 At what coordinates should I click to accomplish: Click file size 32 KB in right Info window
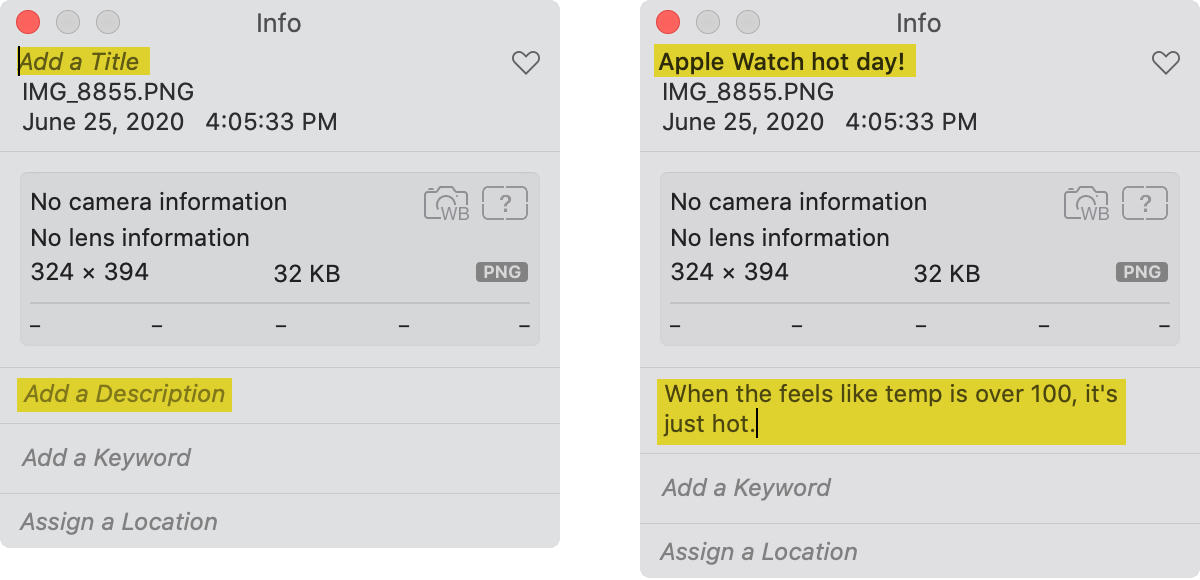947,274
